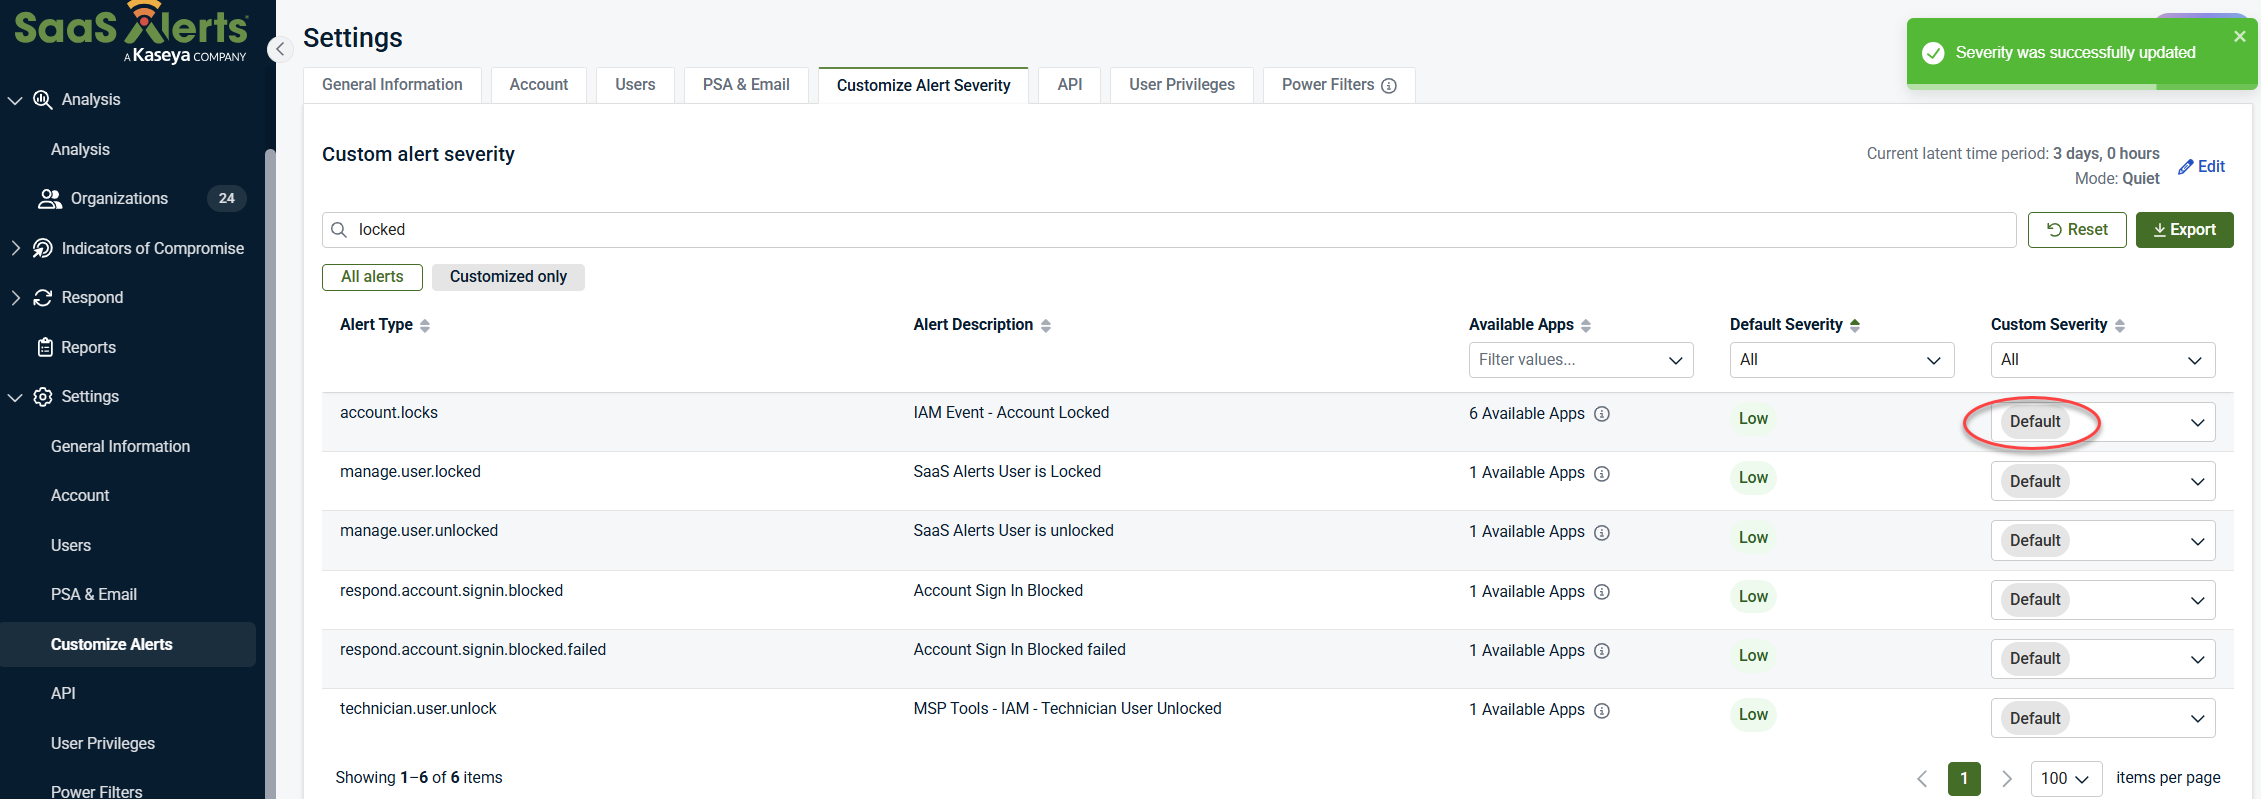
Task: Open Custom Severity dropdown for account.locks
Action: click(2103, 422)
